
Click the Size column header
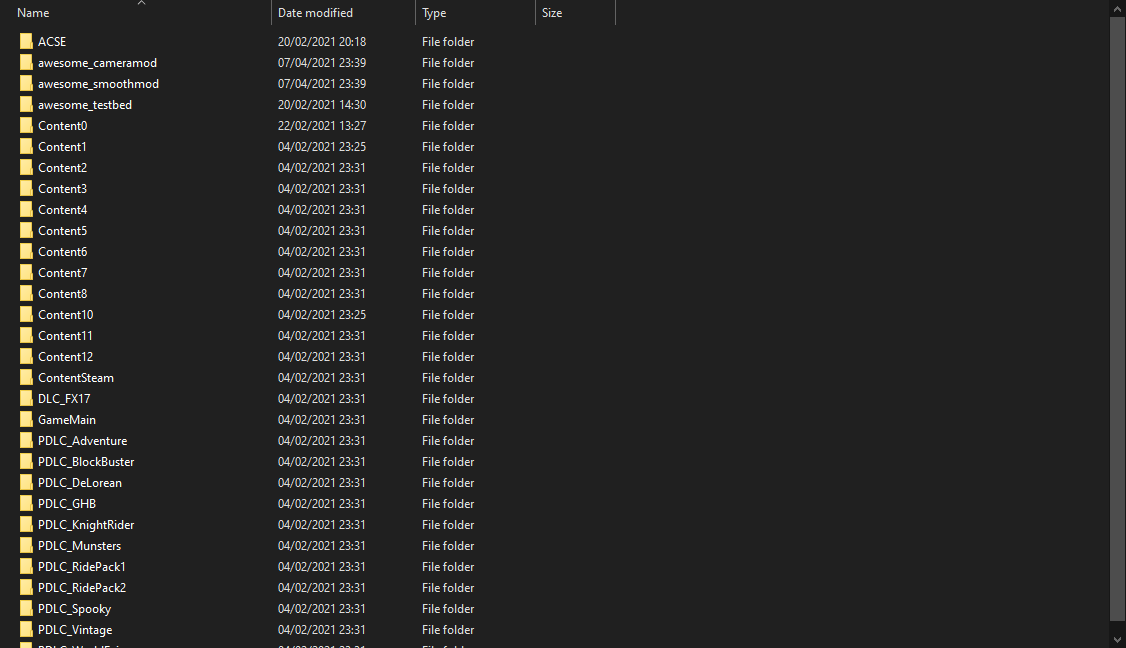click(551, 12)
